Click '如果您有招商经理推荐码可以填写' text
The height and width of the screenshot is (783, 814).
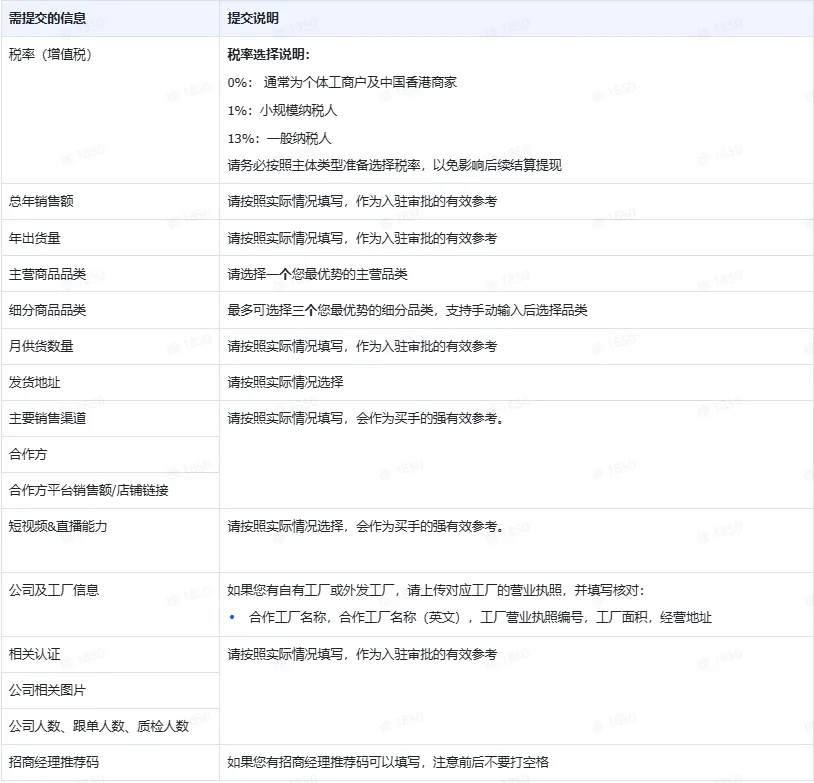point(324,762)
